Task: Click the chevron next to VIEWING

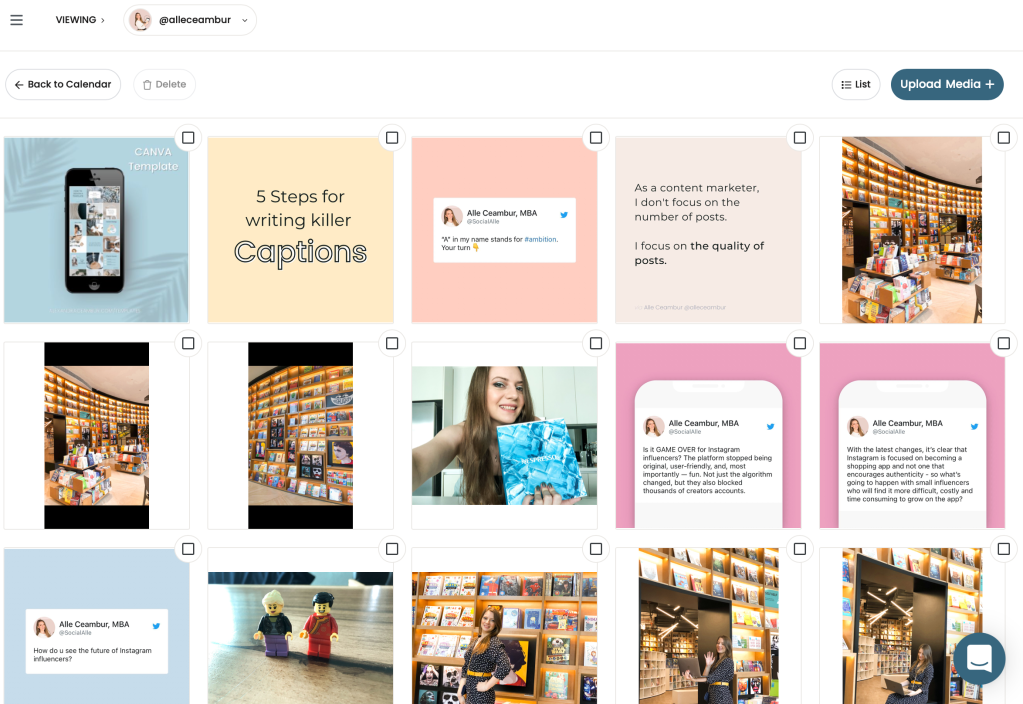Action: tap(102, 20)
